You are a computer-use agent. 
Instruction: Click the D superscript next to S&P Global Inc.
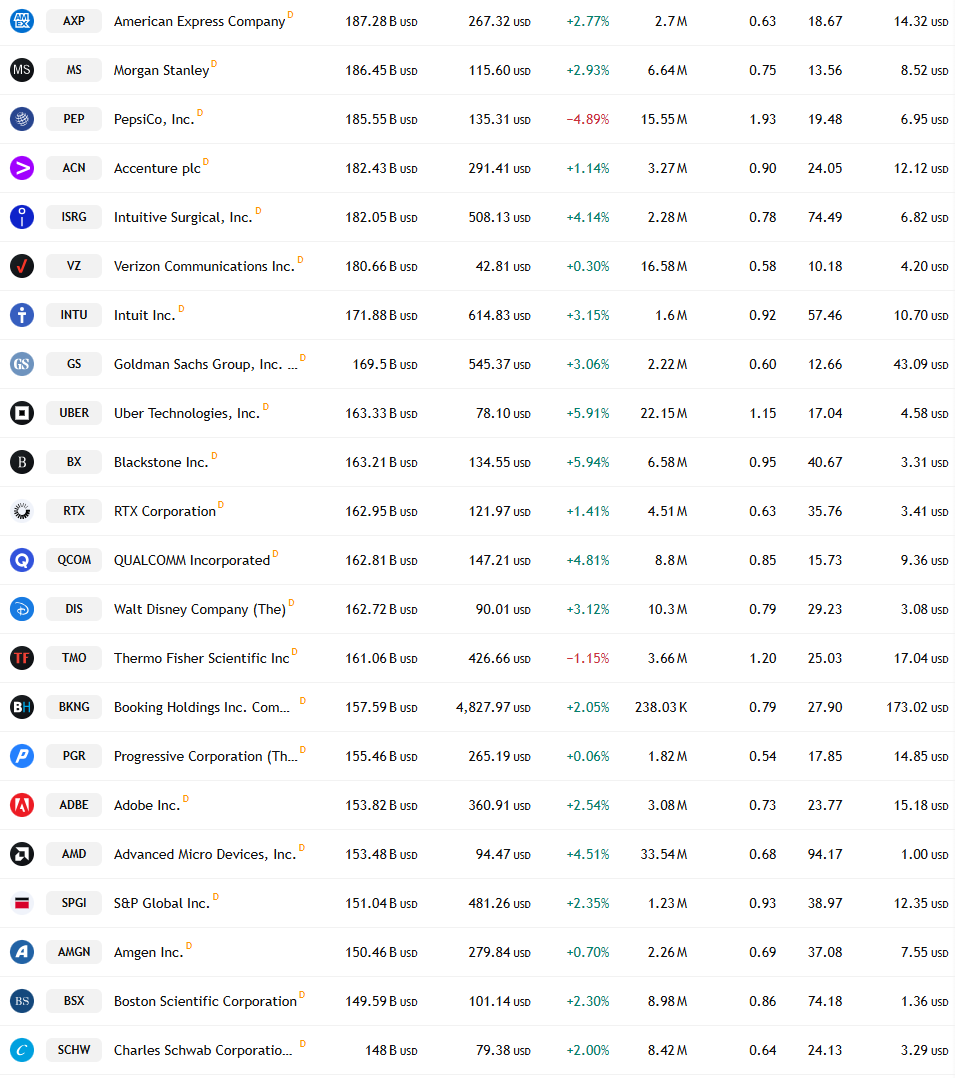click(x=216, y=896)
